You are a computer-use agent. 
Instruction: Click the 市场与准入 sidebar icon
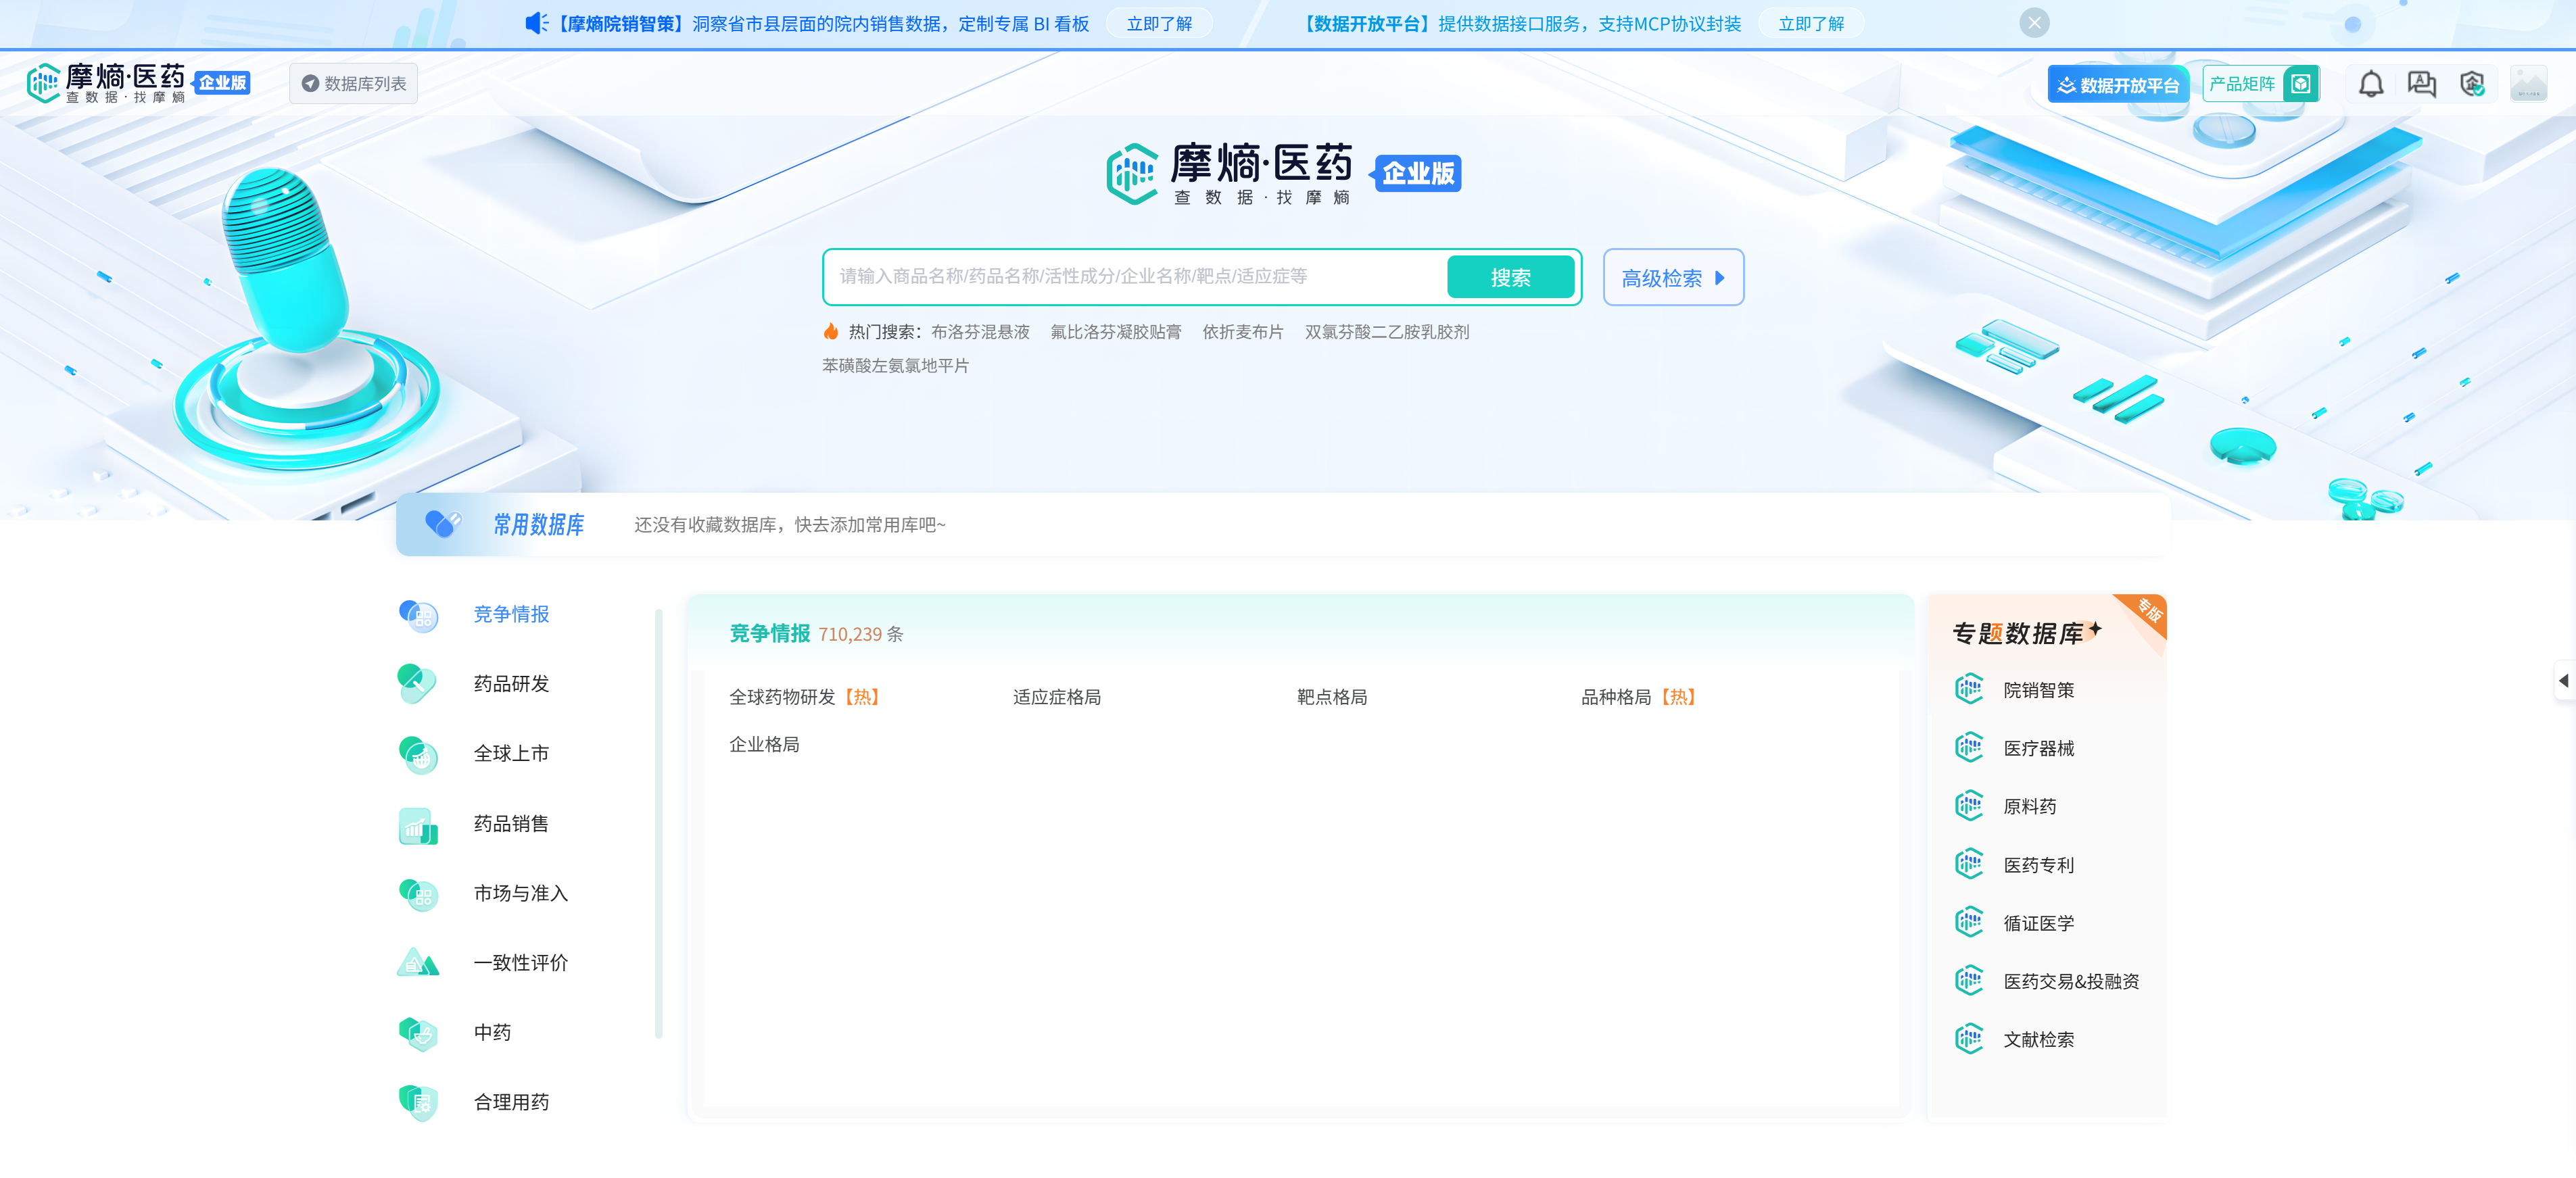418,894
